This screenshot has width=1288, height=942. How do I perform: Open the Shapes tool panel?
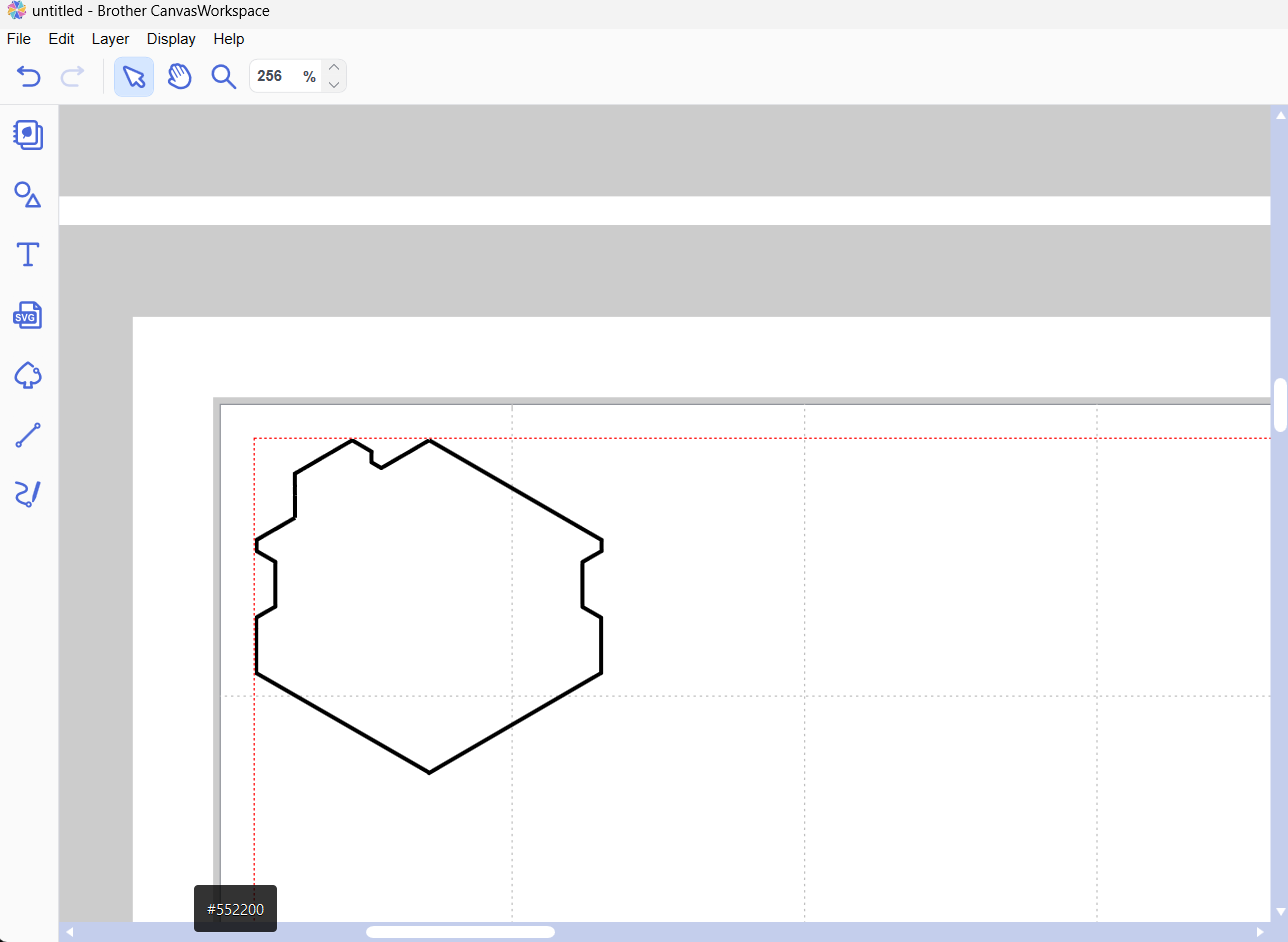[x=28, y=194]
